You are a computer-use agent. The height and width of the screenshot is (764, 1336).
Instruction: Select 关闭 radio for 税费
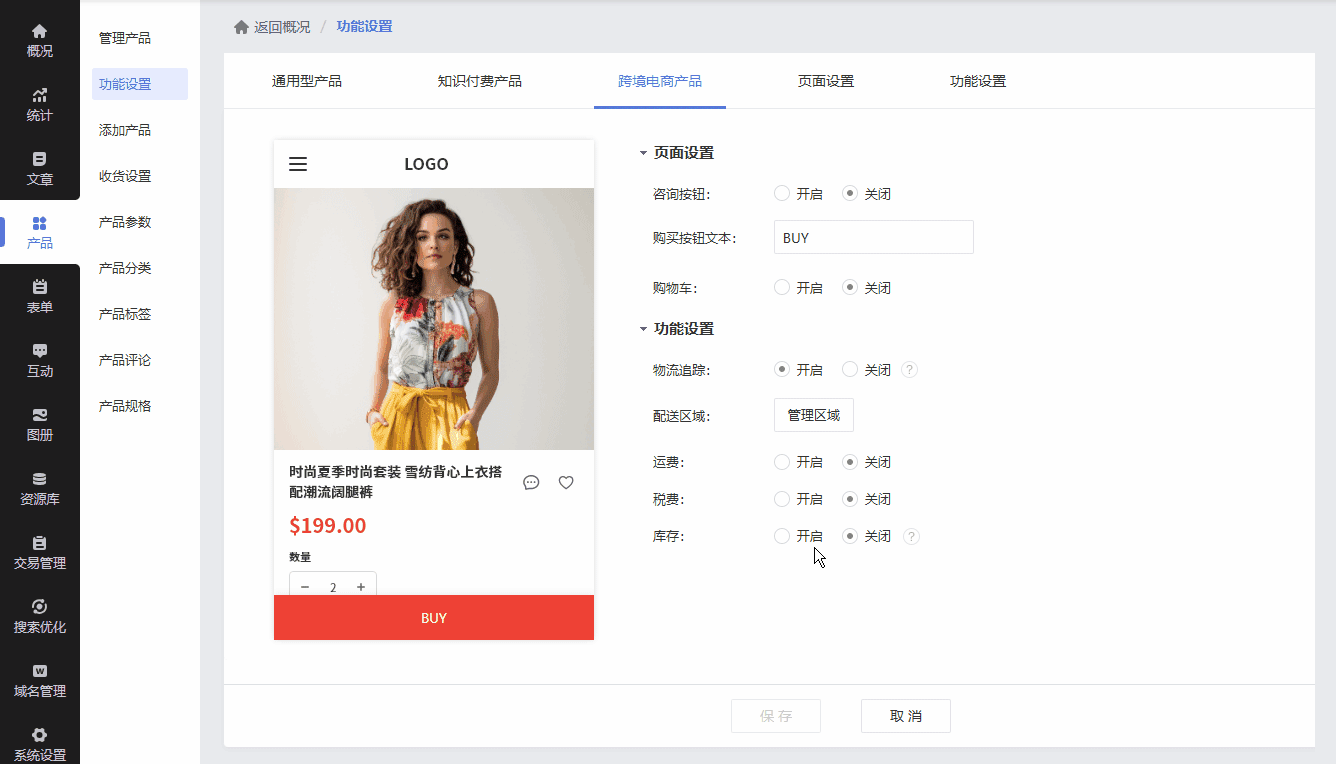tap(850, 499)
